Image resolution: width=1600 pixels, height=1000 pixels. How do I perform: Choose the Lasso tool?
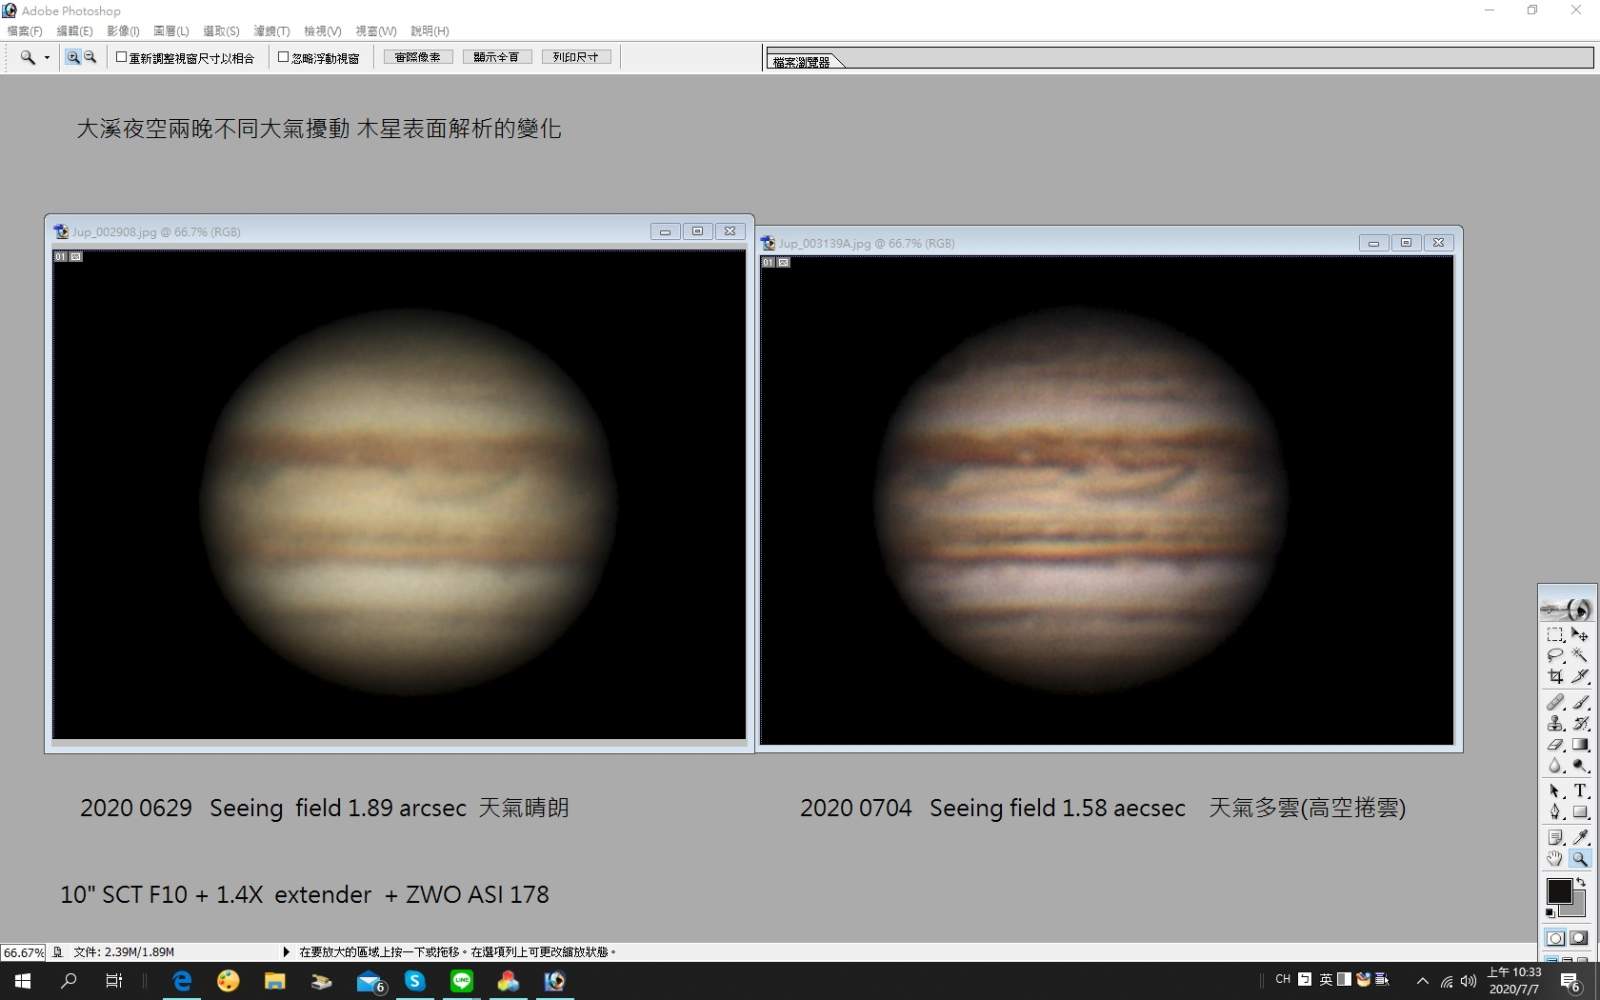pos(1555,656)
